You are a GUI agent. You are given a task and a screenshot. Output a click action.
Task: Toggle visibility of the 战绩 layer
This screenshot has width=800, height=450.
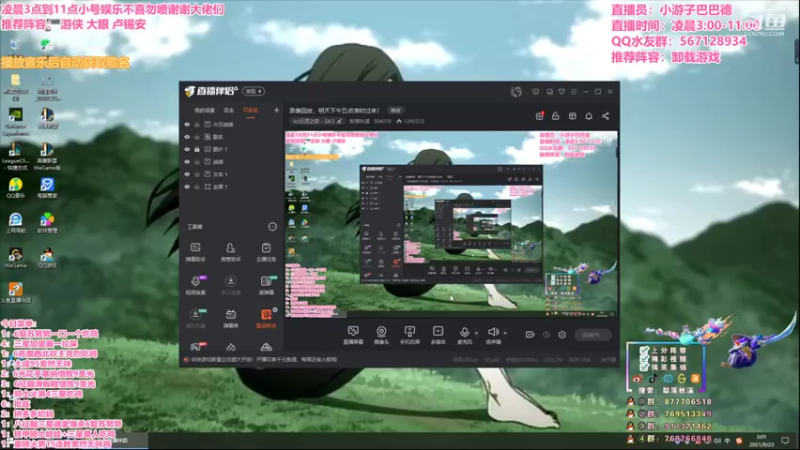pos(187,162)
